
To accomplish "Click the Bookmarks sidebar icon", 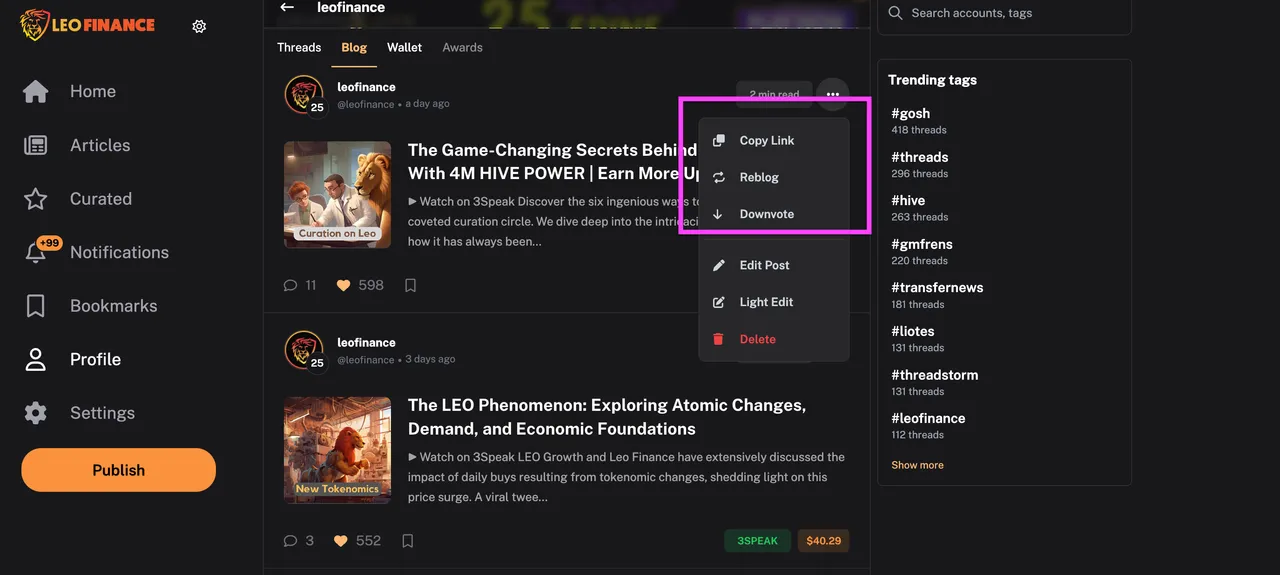I will click(36, 306).
